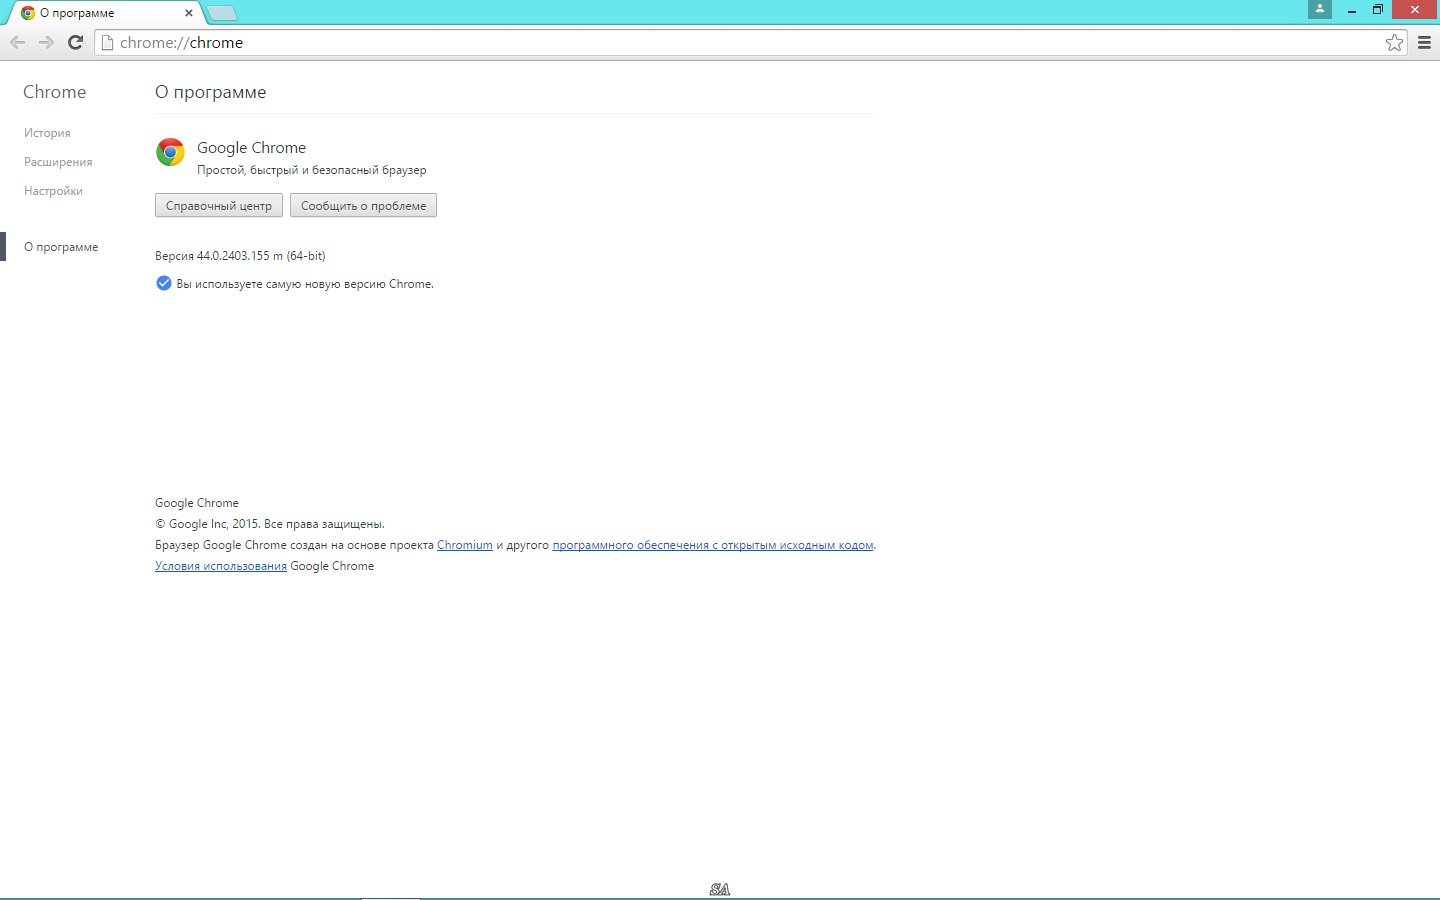Click the forward navigation arrow

tap(46, 42)
